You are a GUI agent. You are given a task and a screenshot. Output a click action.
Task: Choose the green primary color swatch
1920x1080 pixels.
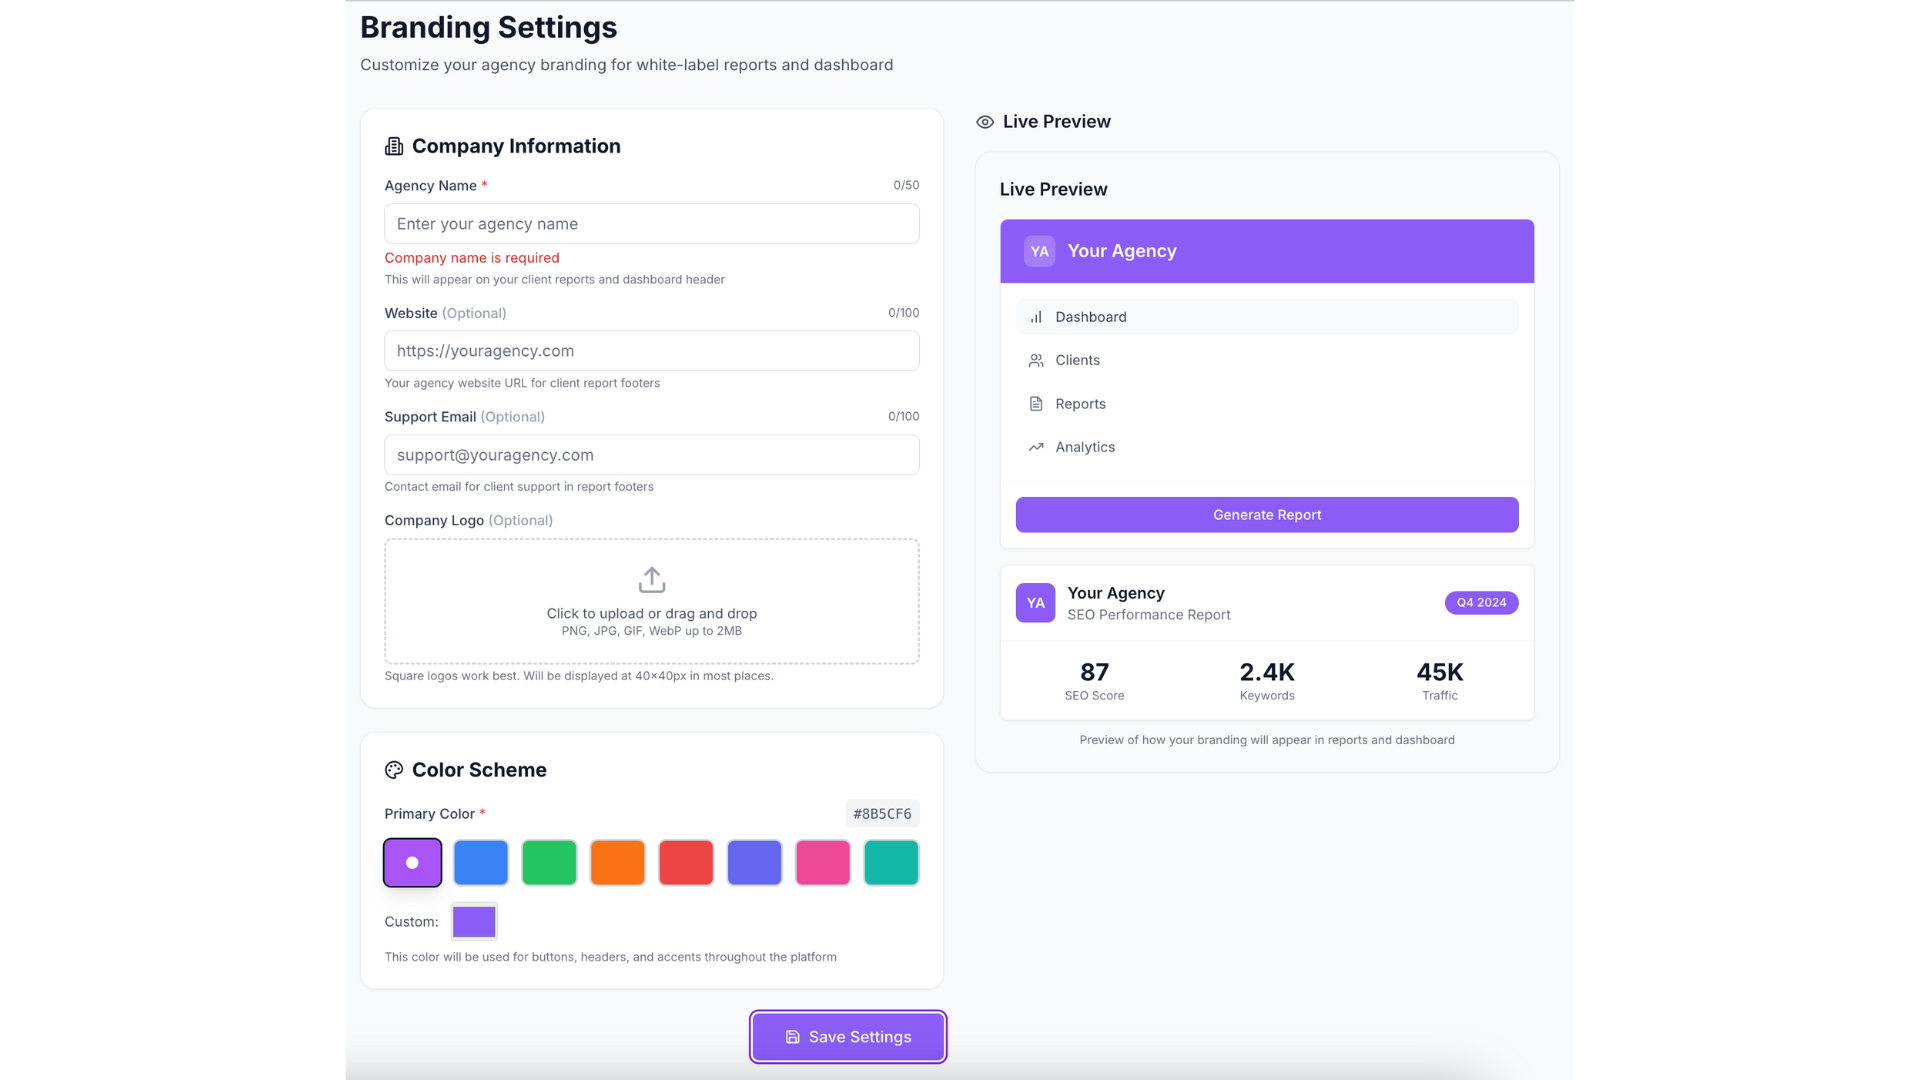point(549,863)
